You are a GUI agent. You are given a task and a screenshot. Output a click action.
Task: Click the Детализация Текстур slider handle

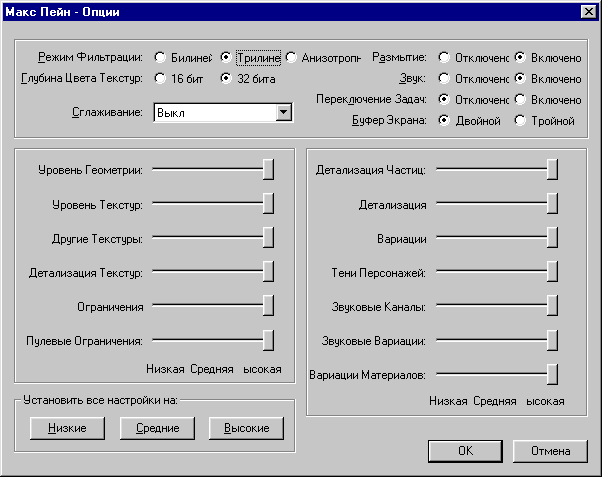coord(268,272)
